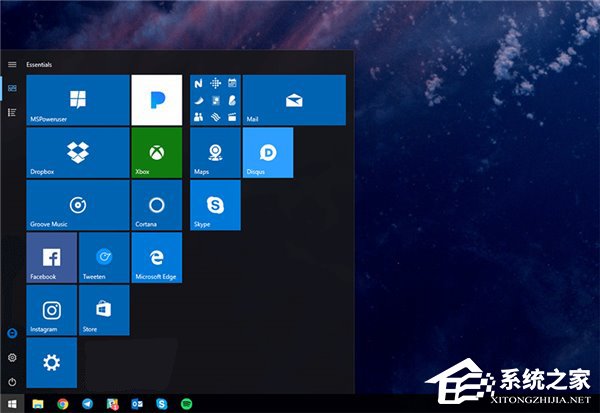Click the People icon in the tile folder

[x=198, y=117]
